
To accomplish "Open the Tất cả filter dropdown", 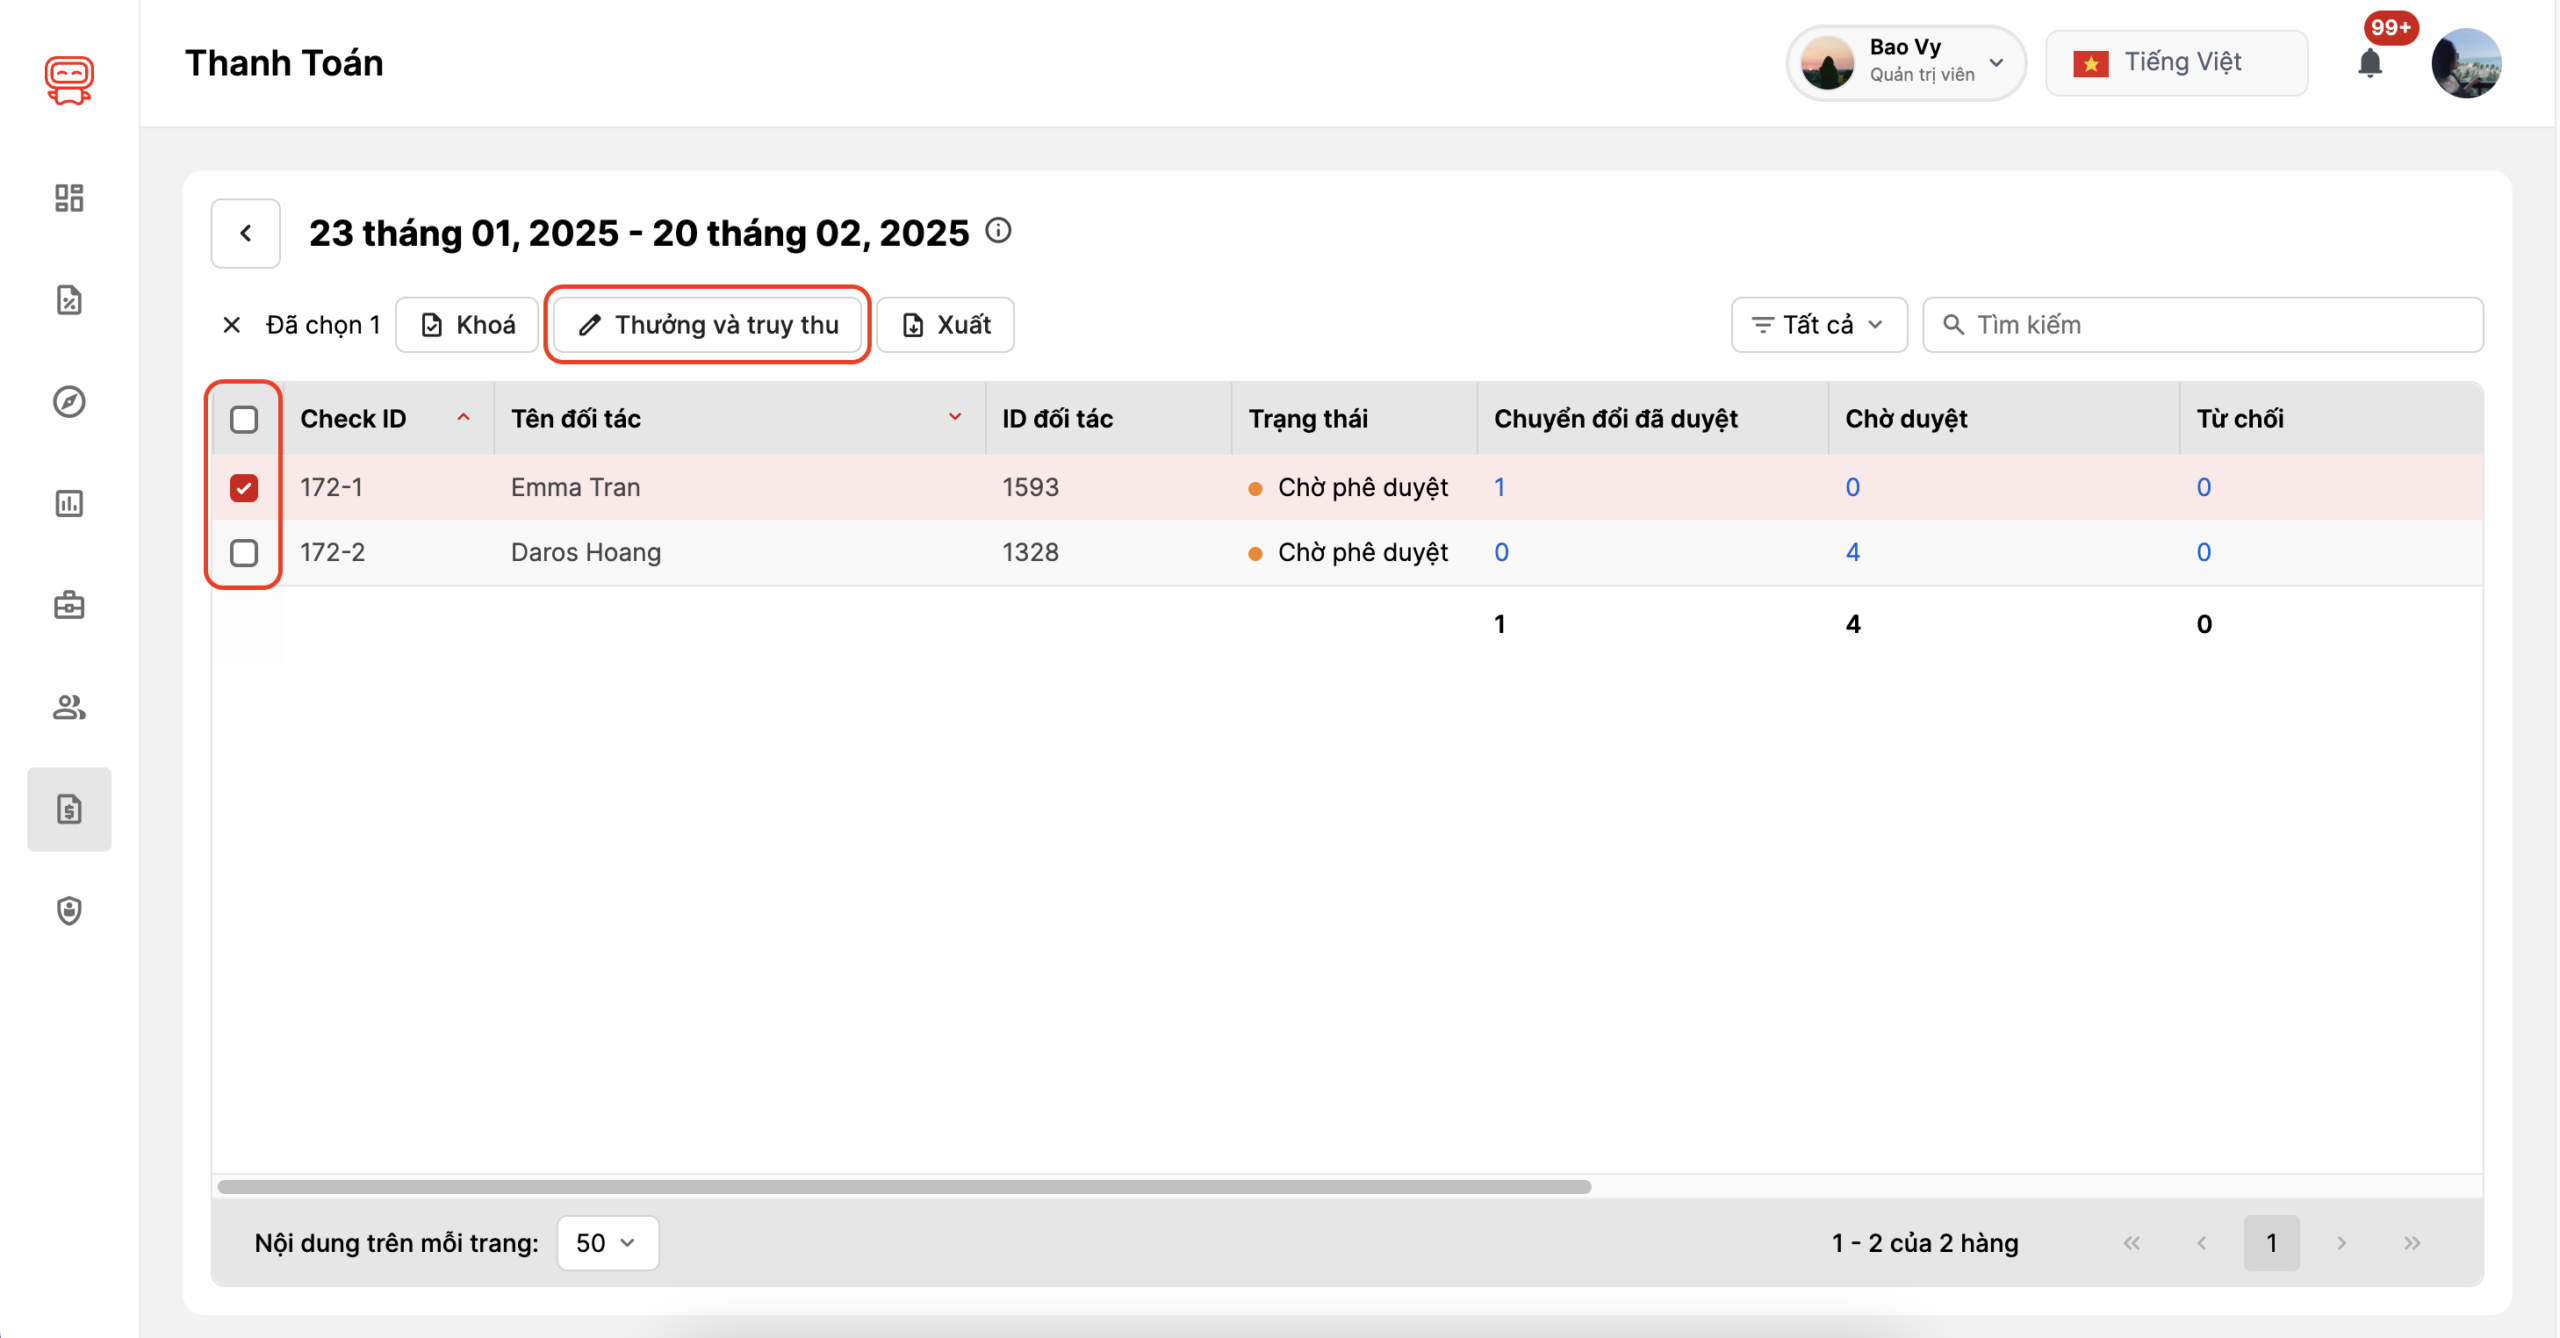I will [1818, 325].
